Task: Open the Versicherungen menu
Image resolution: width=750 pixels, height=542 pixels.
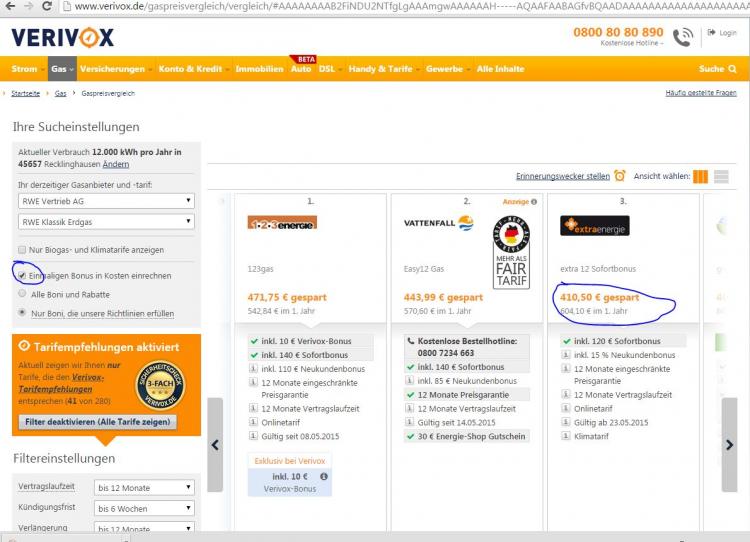Action: (116, 69)
